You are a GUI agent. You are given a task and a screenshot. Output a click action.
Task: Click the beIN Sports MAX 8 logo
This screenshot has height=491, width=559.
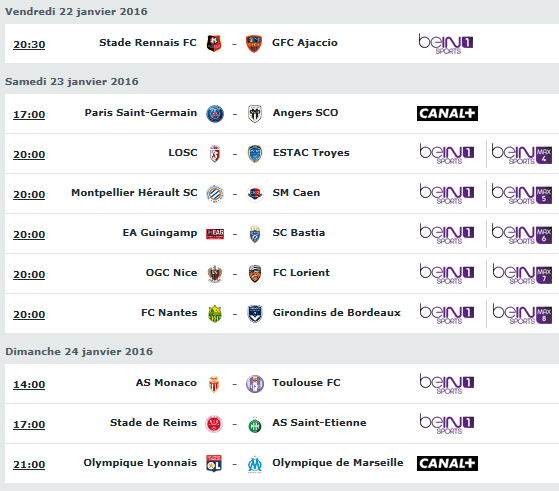(x=522, y=314)
